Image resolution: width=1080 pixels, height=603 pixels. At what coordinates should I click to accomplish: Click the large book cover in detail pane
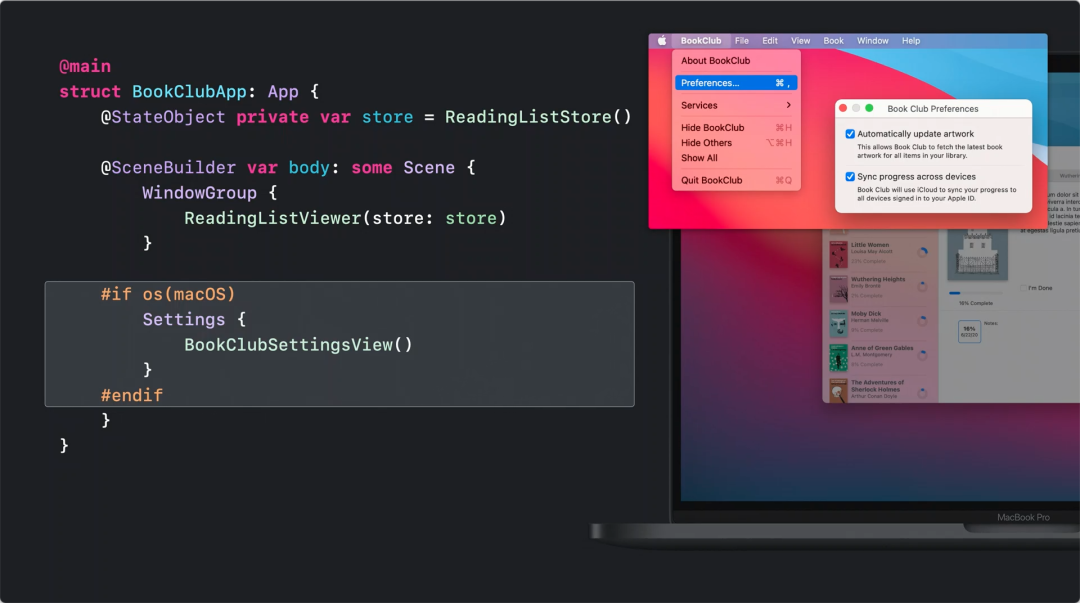[x=977, y=254]
